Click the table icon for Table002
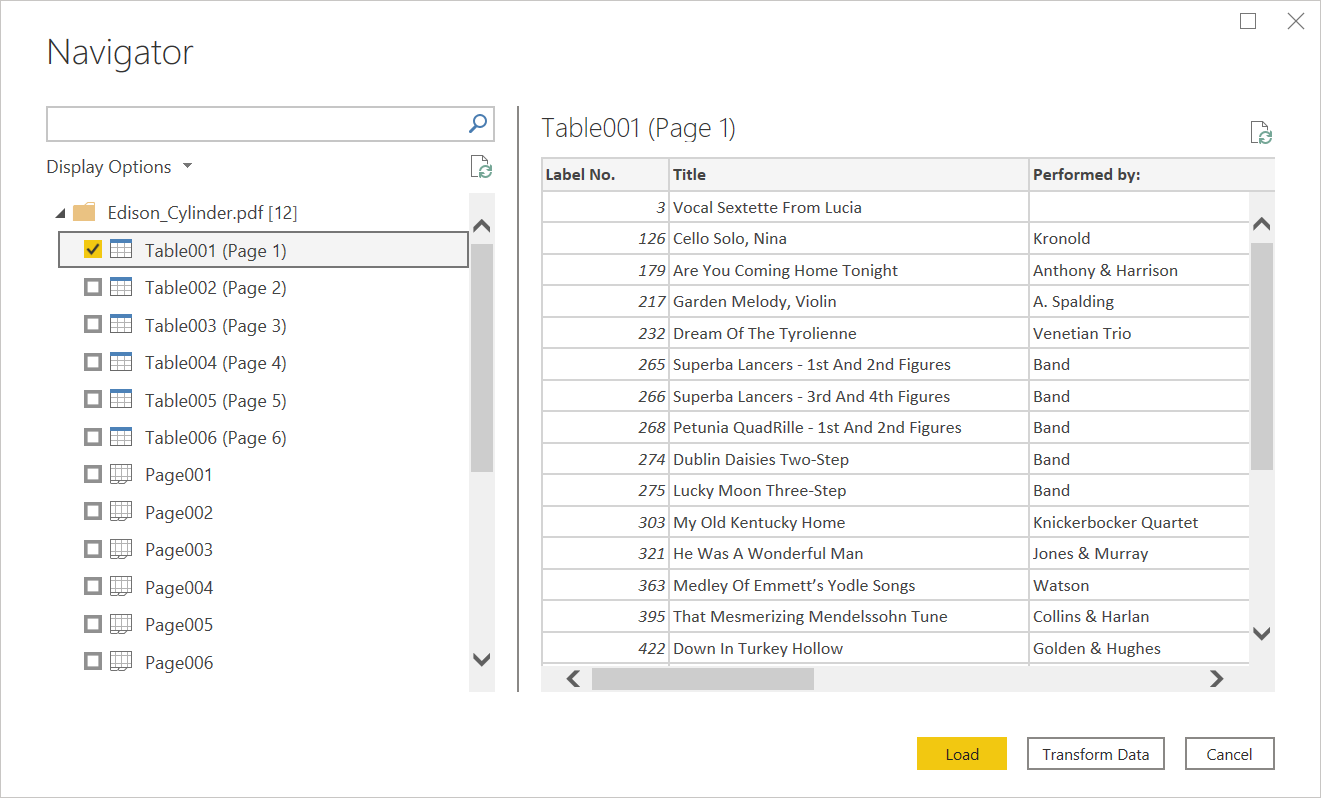Image resolution: width=1321 pixels, height=798 pixels. [x=120, y=287]
